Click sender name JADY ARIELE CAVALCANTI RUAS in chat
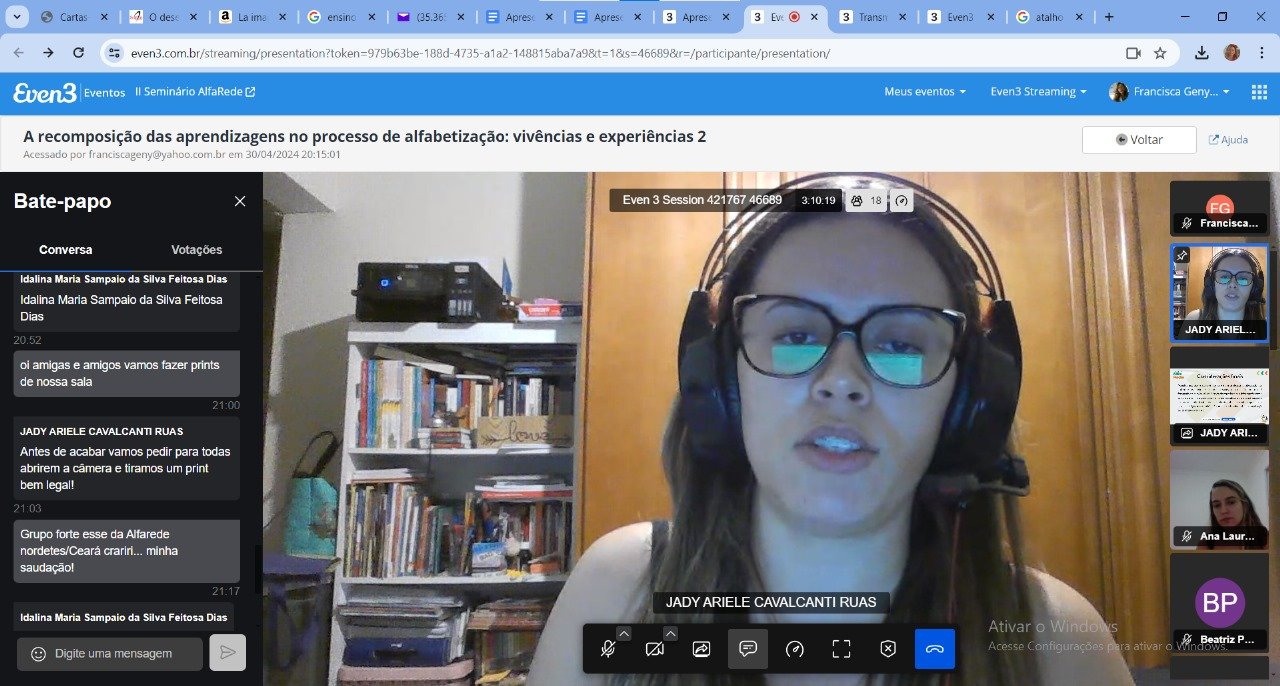Screen dimensions: 1280x686 101,431
